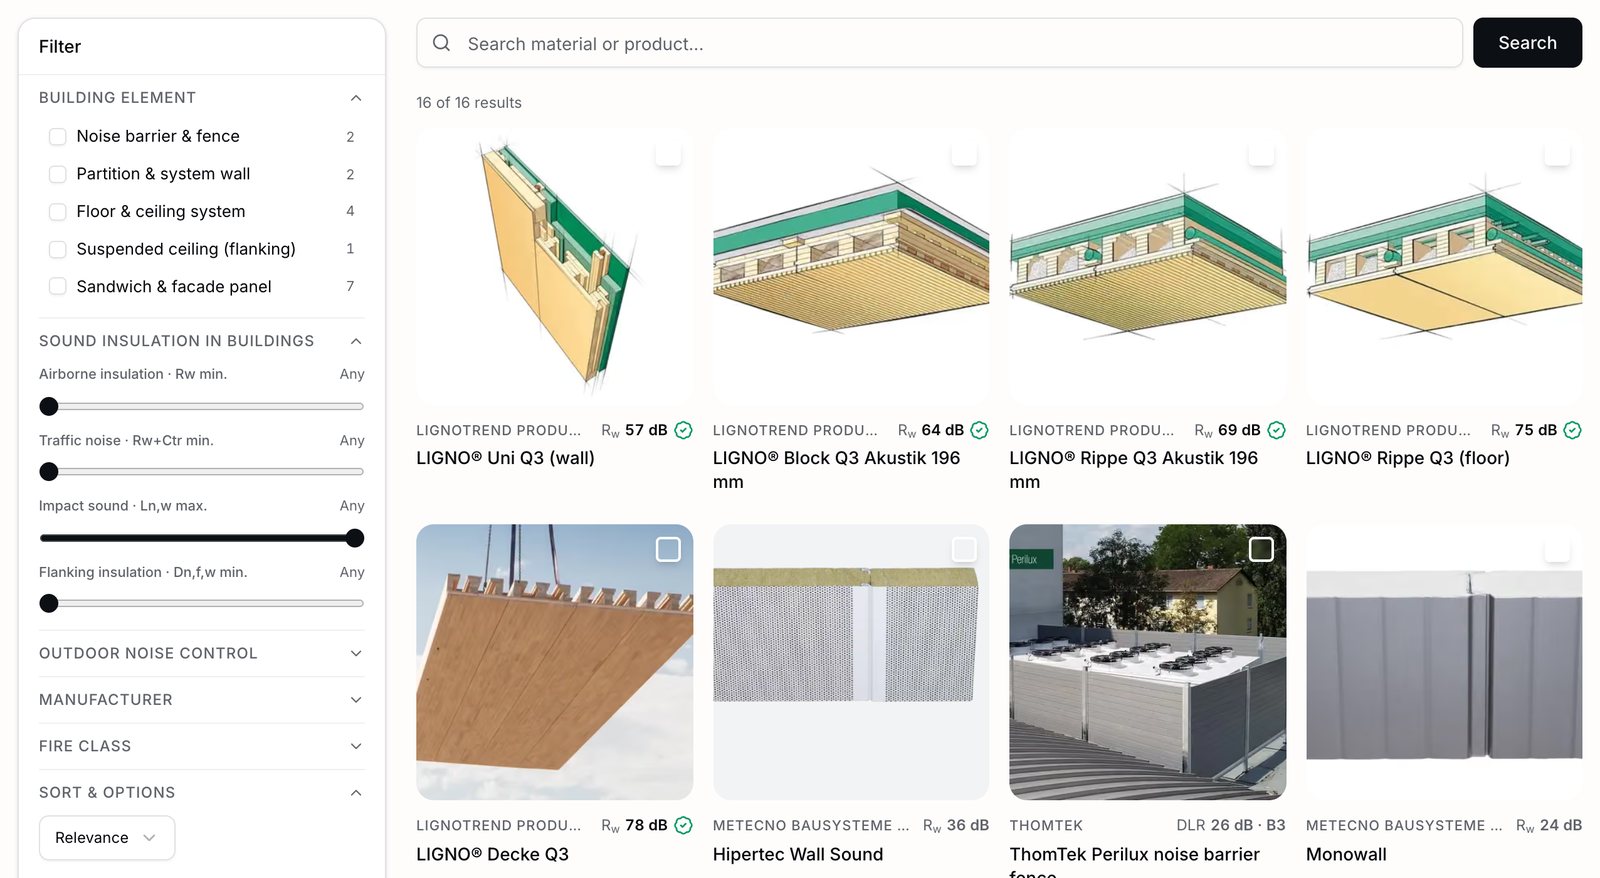Screen dimensions: 1600x878
Task: Open the LIGNO Block Q3 Akustik thumbnail
Action: coord(851,267)
